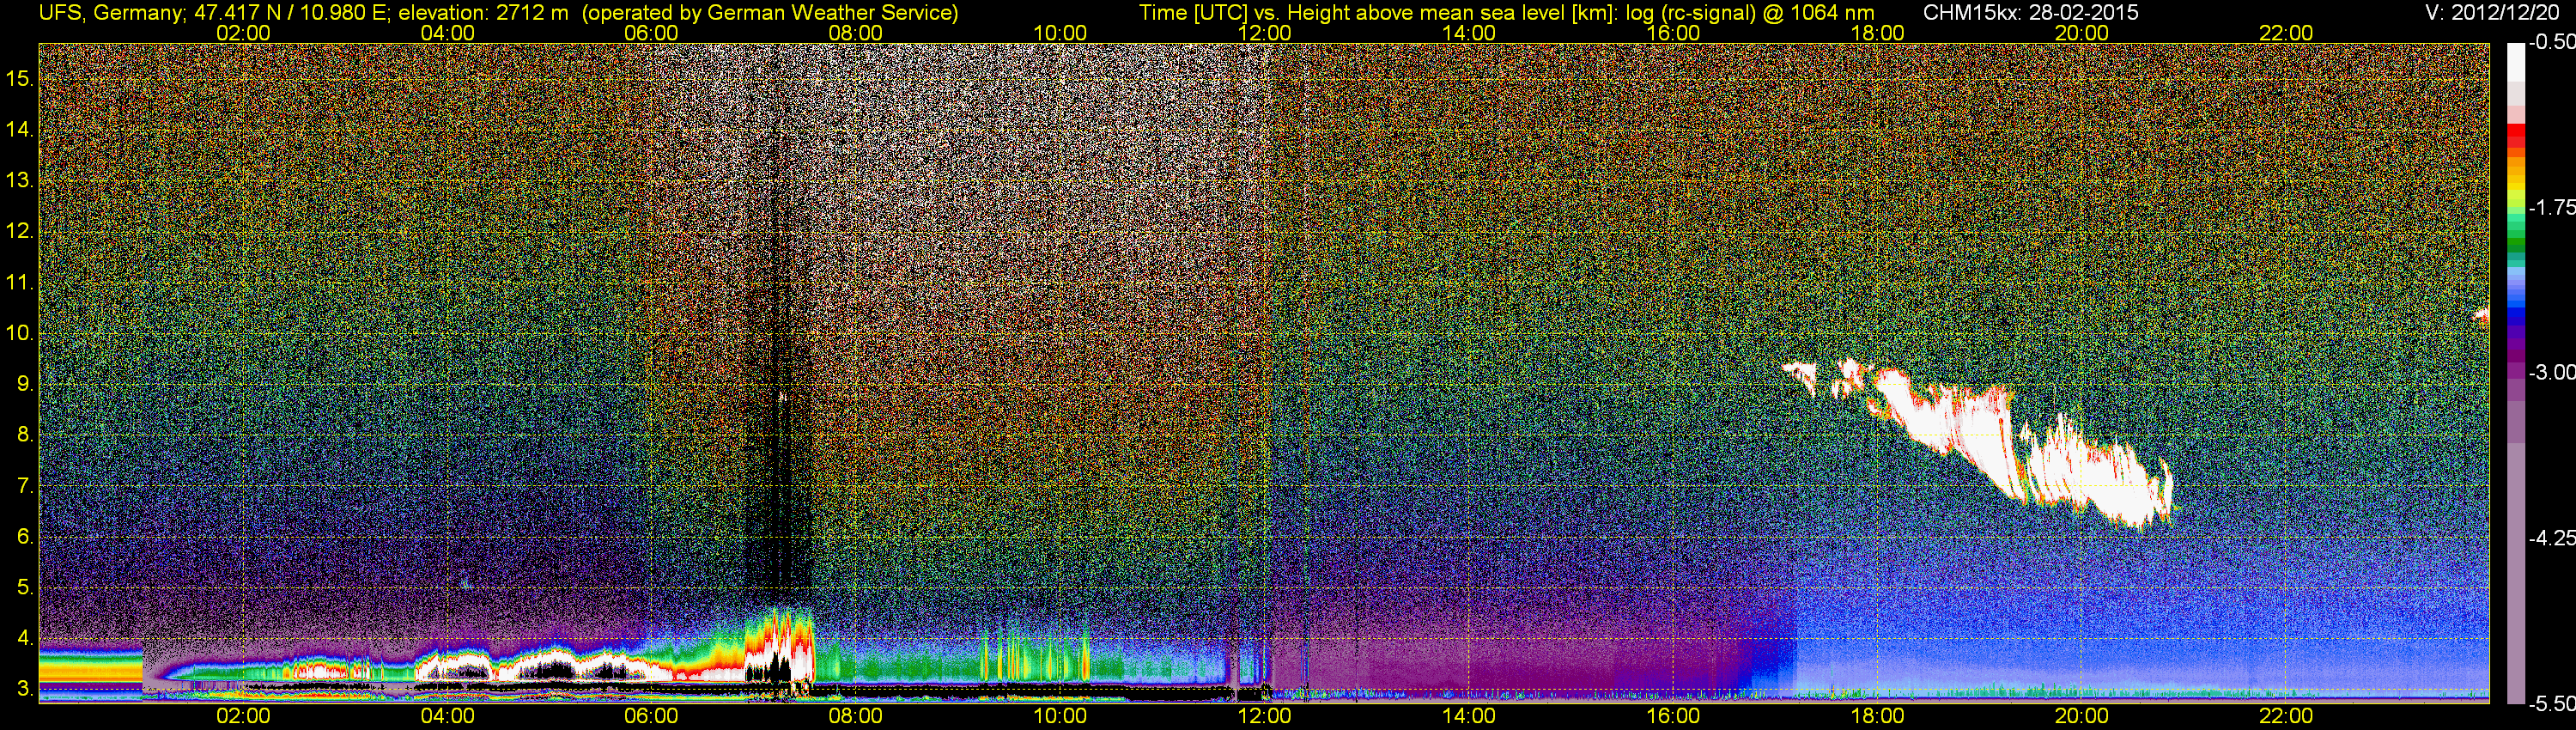Select the 16:00 label on the upper time axis
Image resolution: width=2576 pixels, height=730 pixels.
click(x=1673, y=33)
